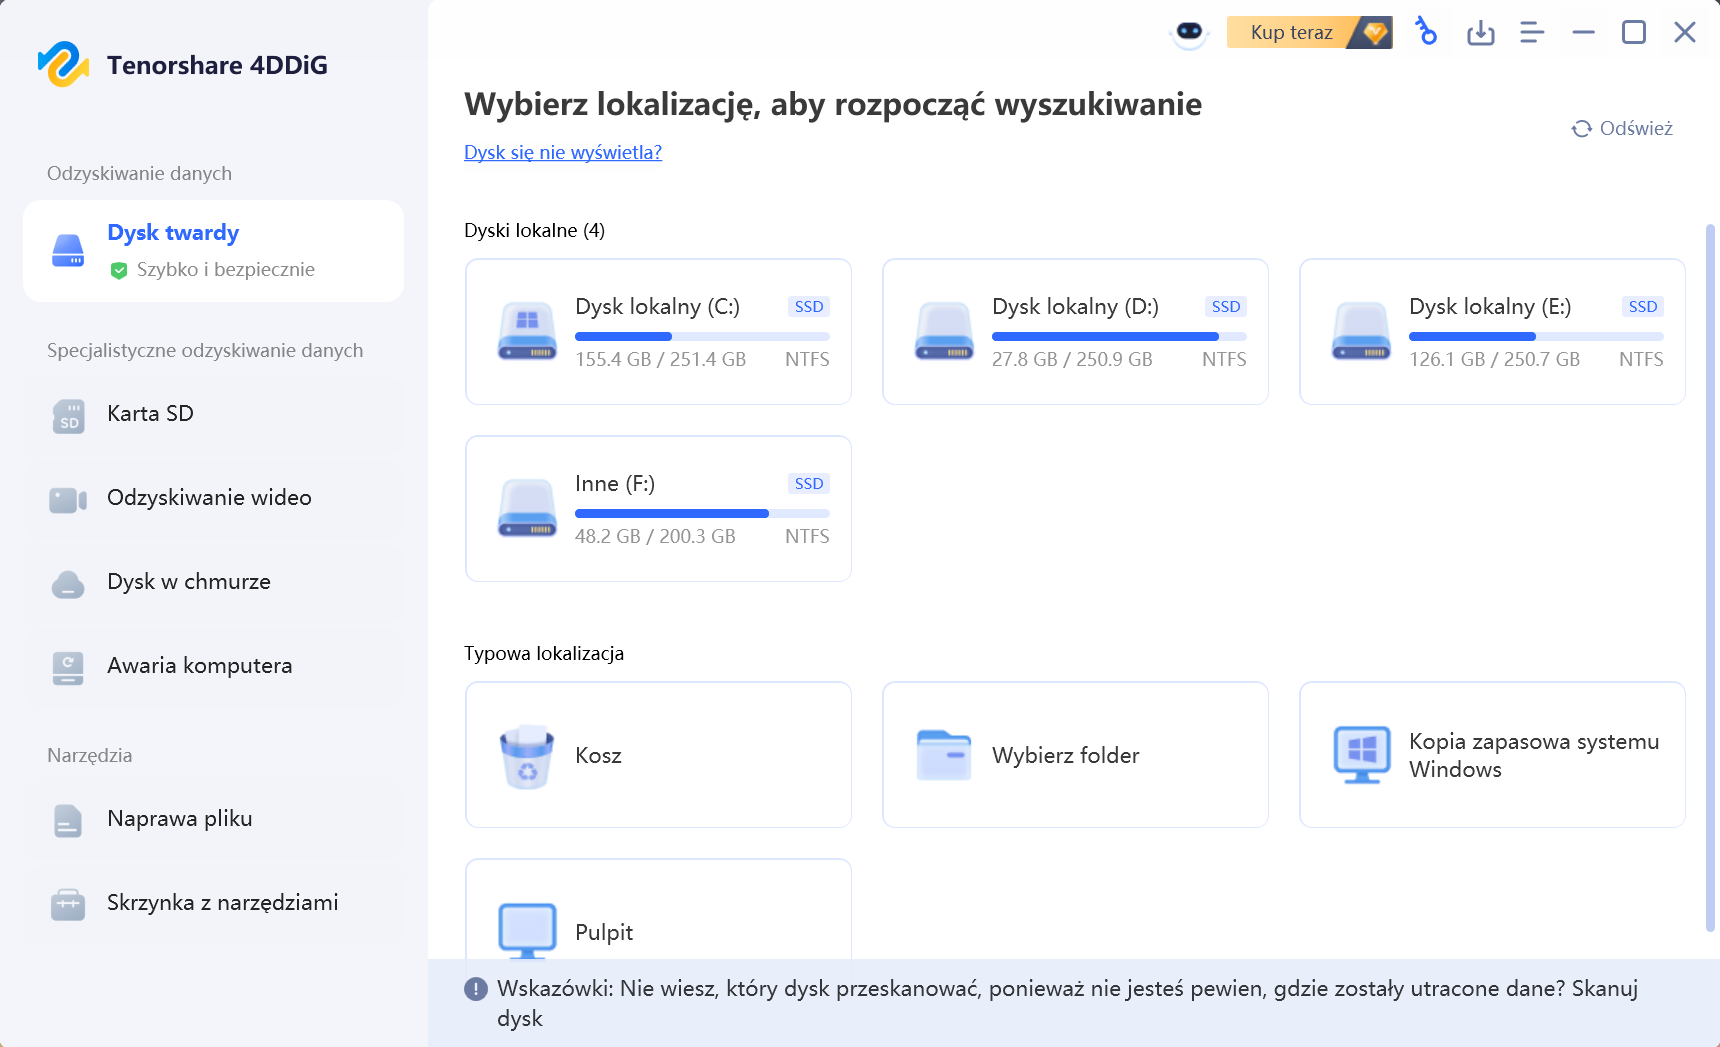Click the diamond icon on Kup teraz
This screenshot has height=1047, width=1720.
point(1375,33)
